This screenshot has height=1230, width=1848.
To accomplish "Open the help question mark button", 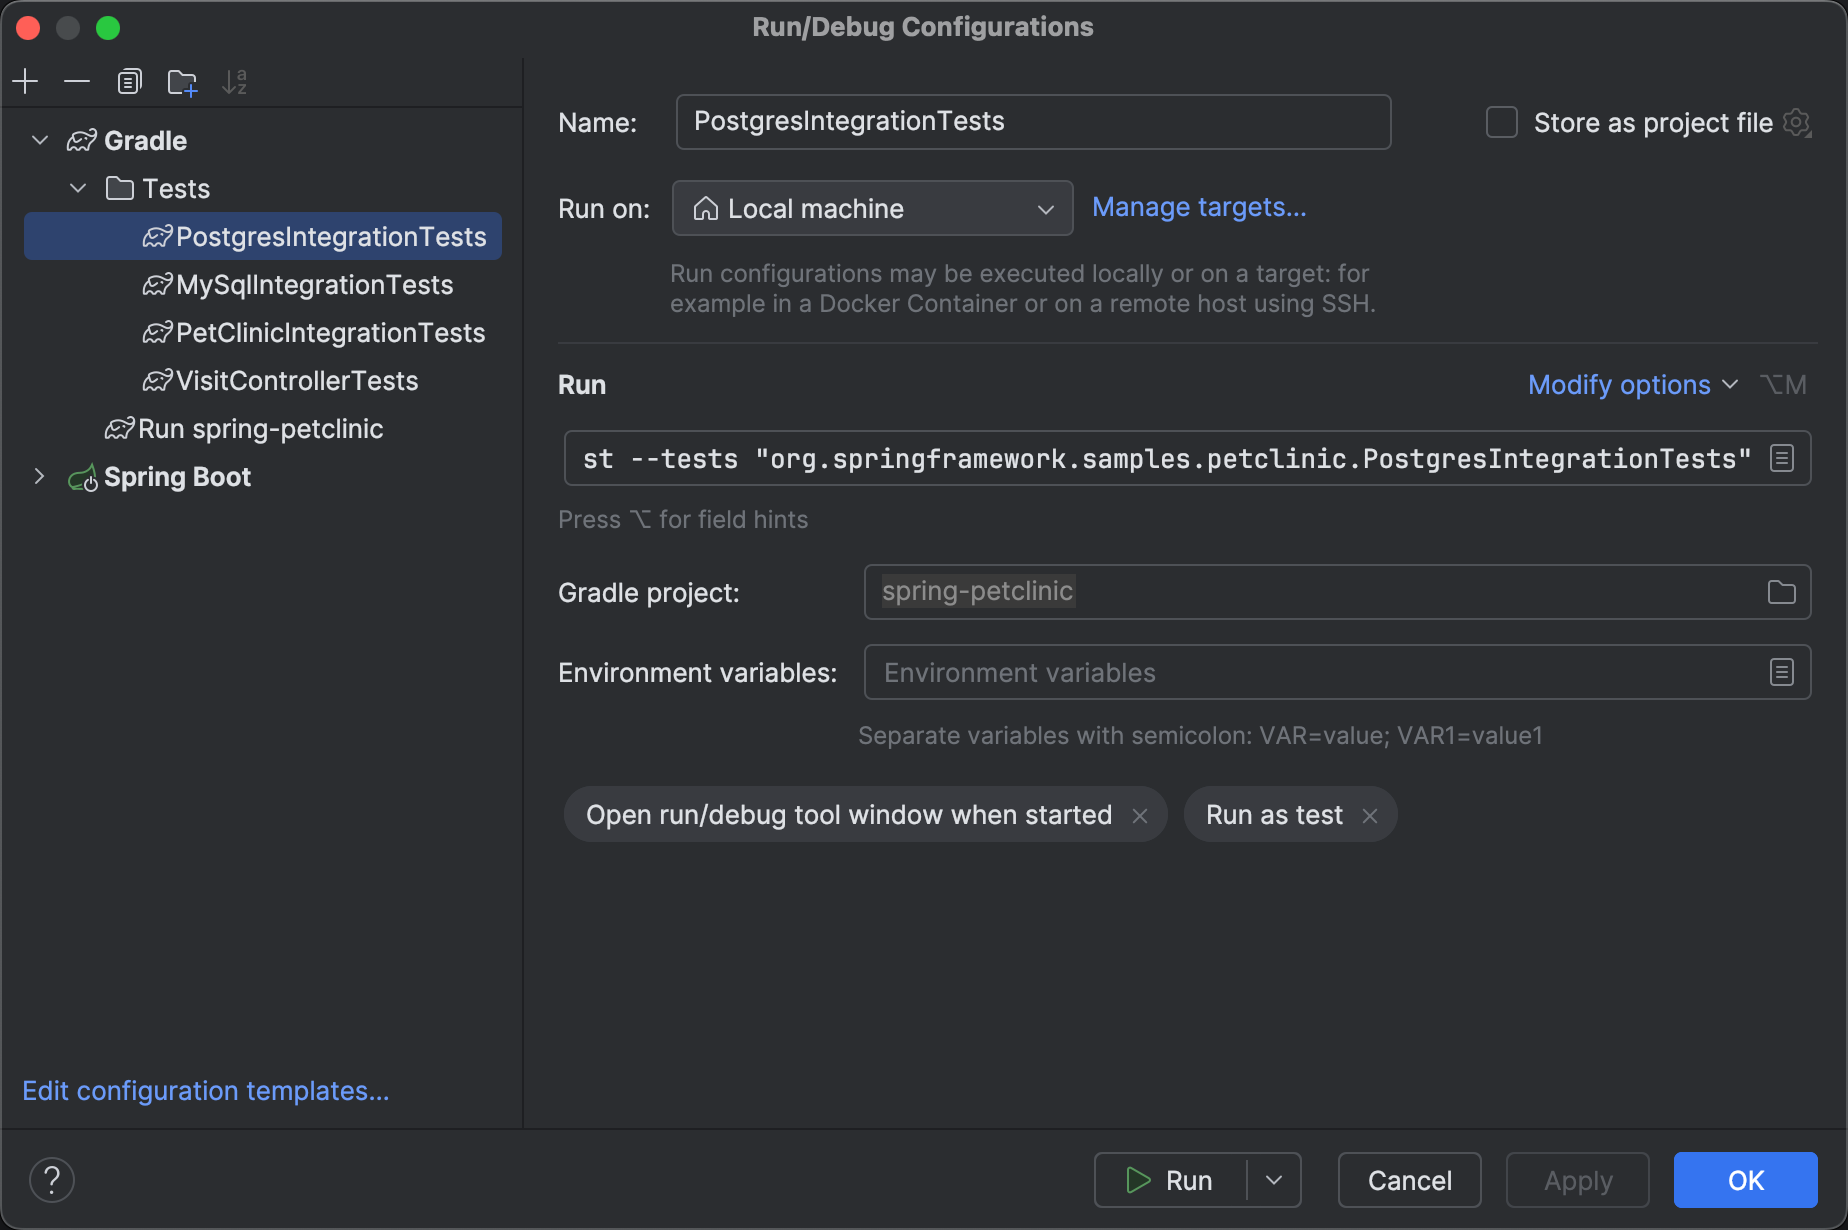I will coord(52,1180).
